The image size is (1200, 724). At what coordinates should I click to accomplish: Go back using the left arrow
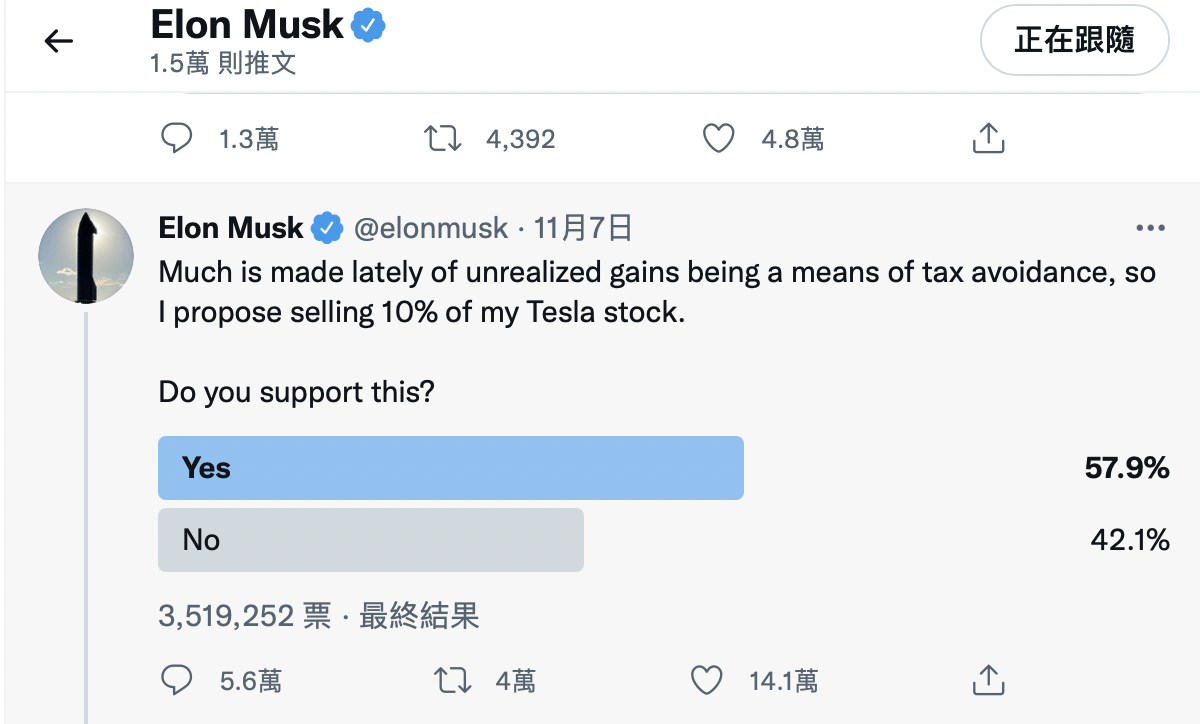(x=59, y=41)
